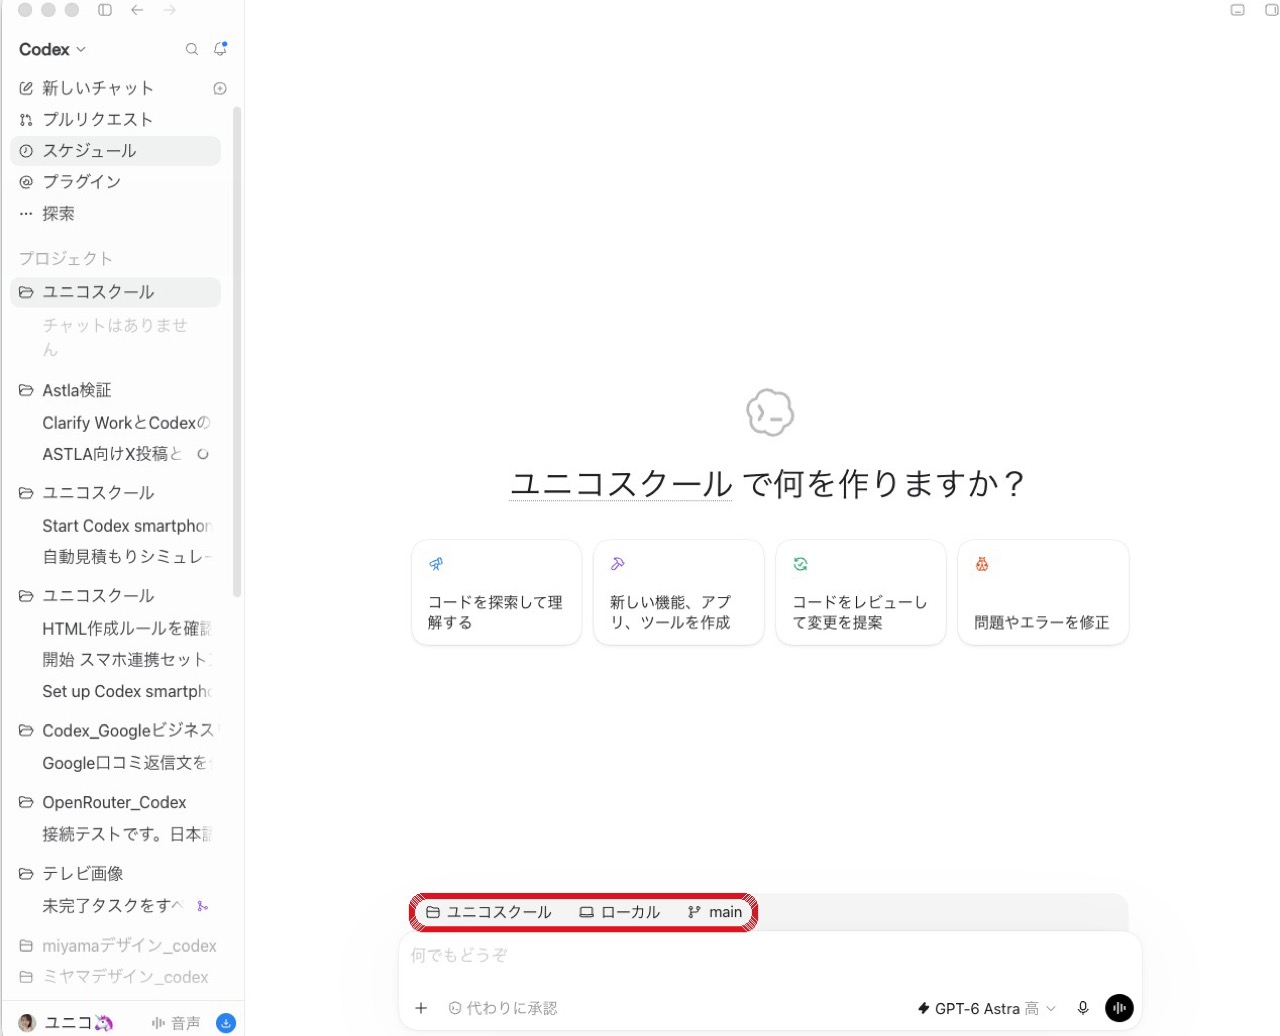Focus the 何でもどうぞ message input

770,956
